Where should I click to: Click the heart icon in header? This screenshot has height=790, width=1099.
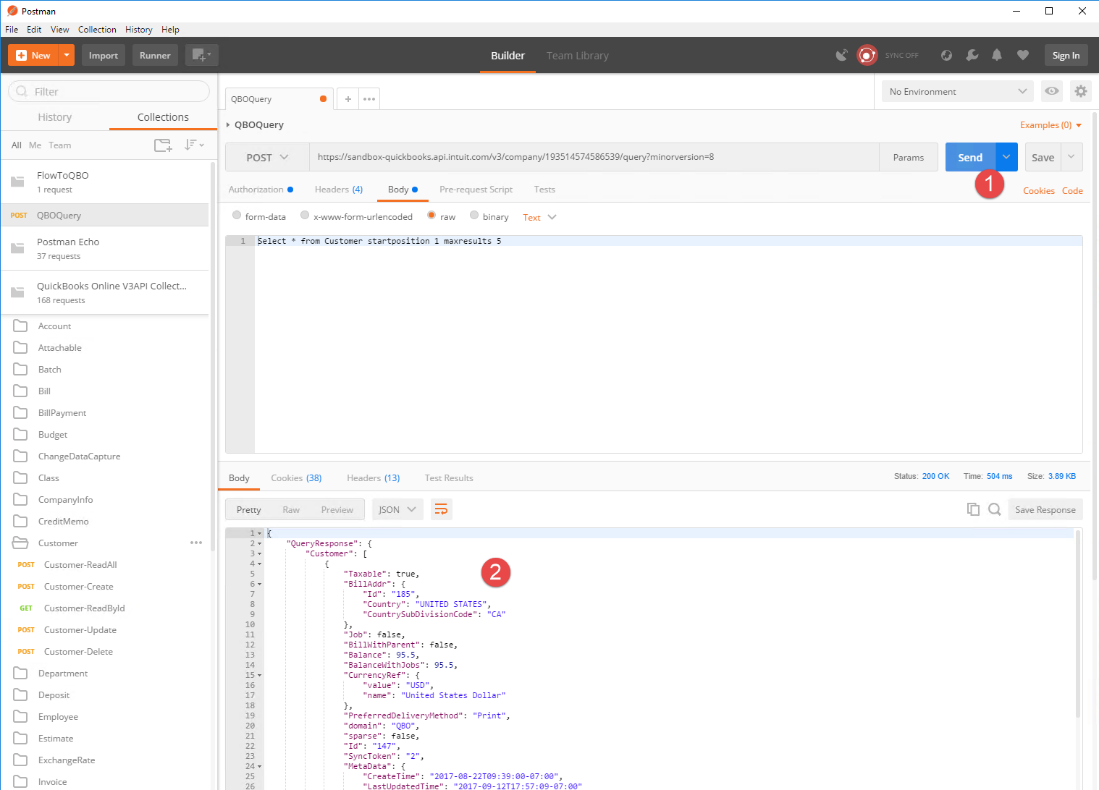pyautogui.click(x=1023, y=55)
